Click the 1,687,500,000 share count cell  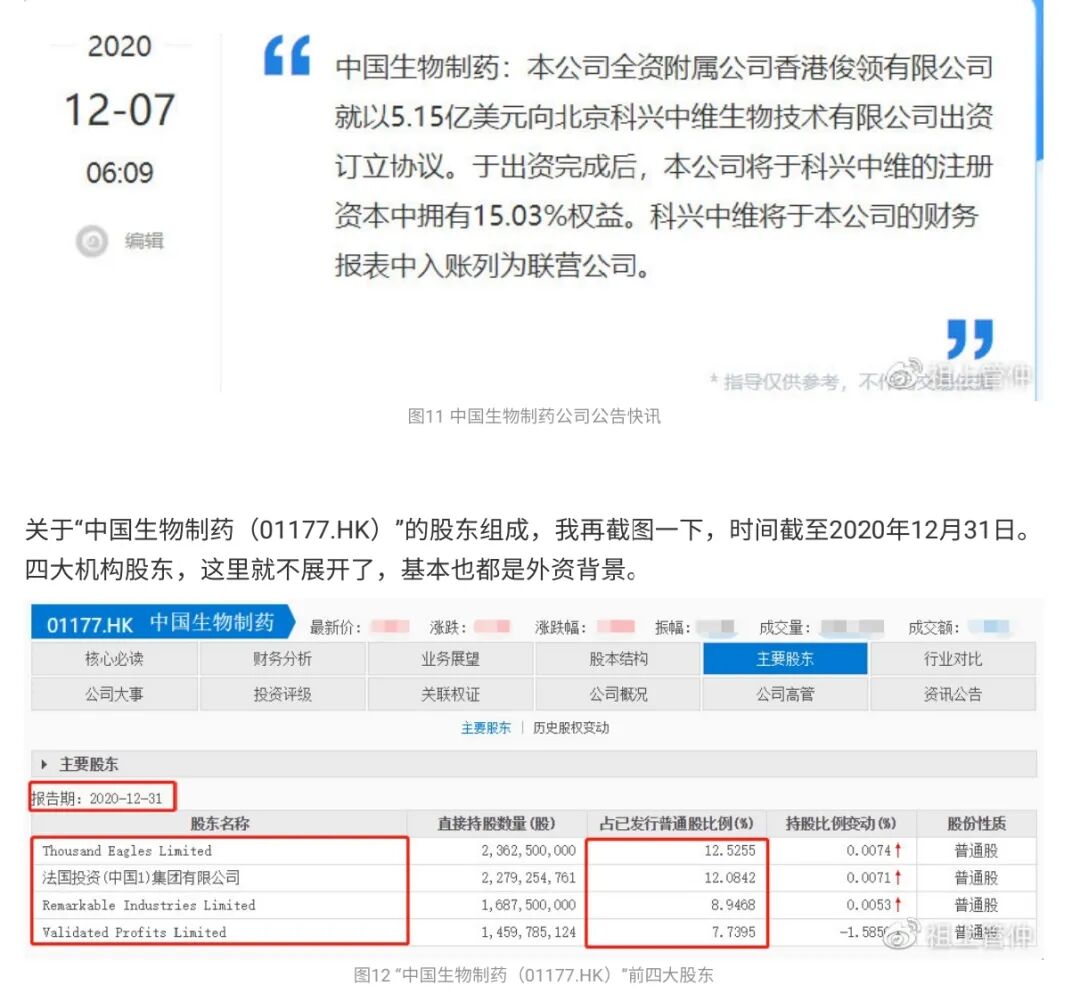pos(529,905)
